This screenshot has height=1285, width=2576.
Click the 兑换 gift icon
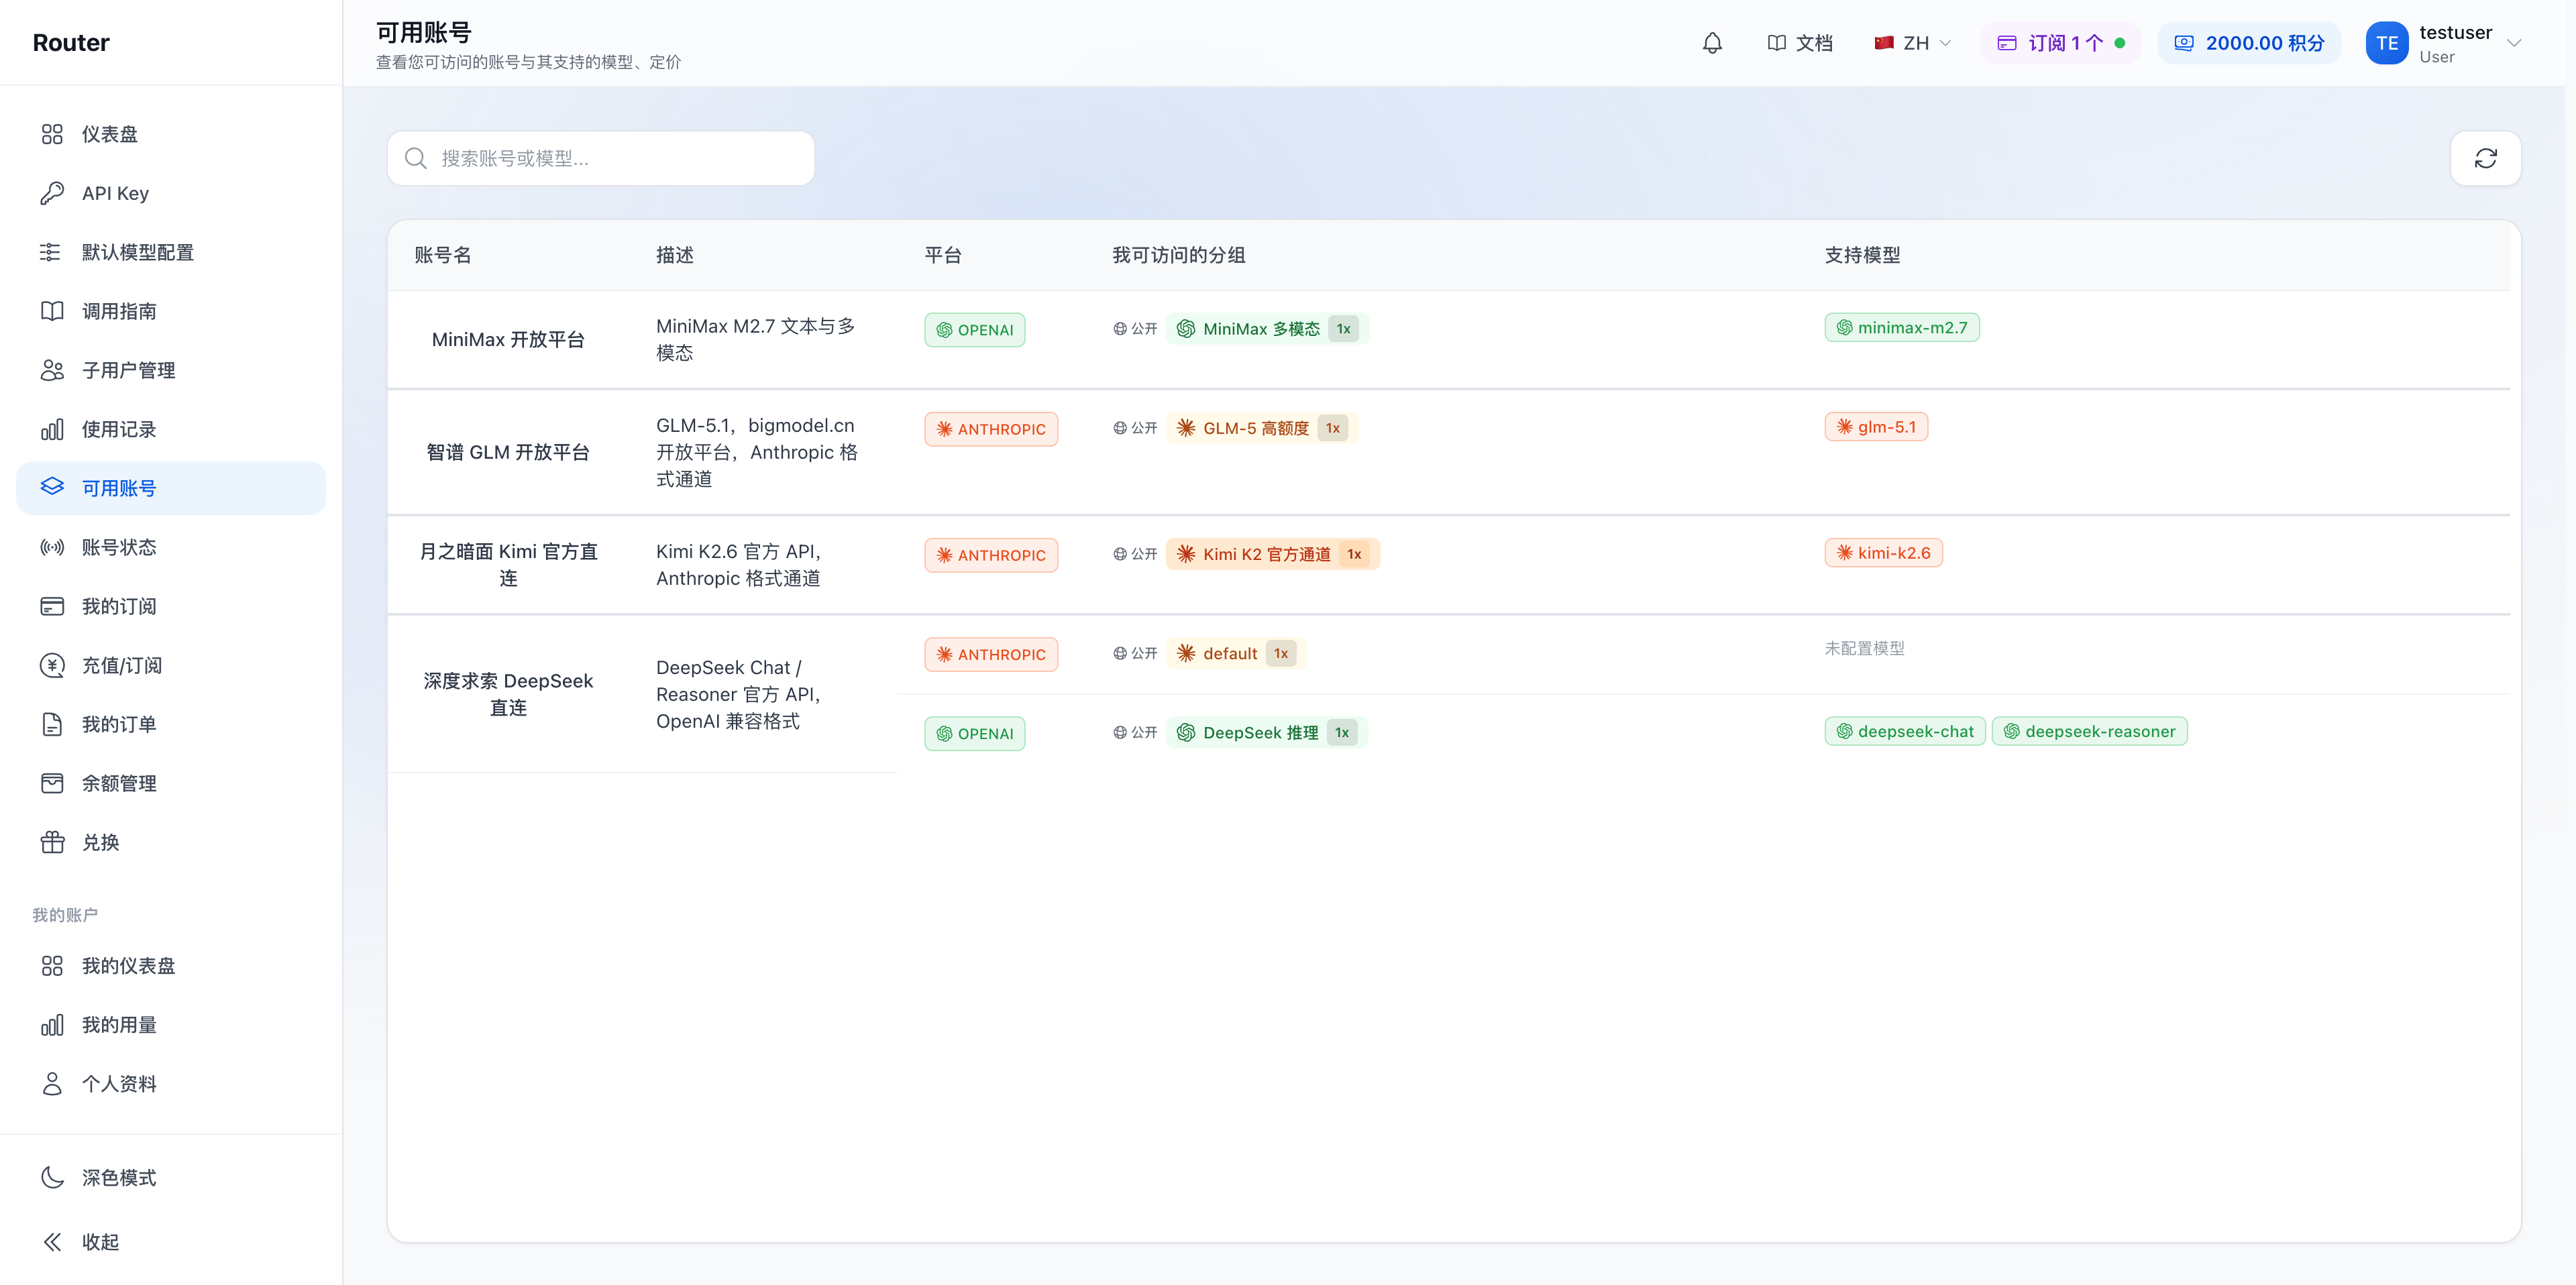click(x=52, y=842)
